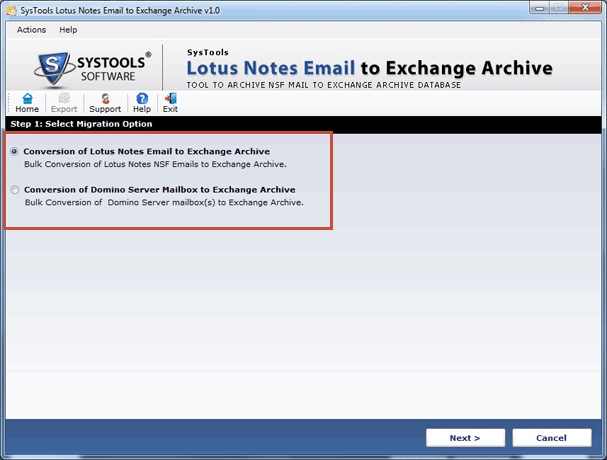
Task: Click the Next > button
Action: (465, 438)
